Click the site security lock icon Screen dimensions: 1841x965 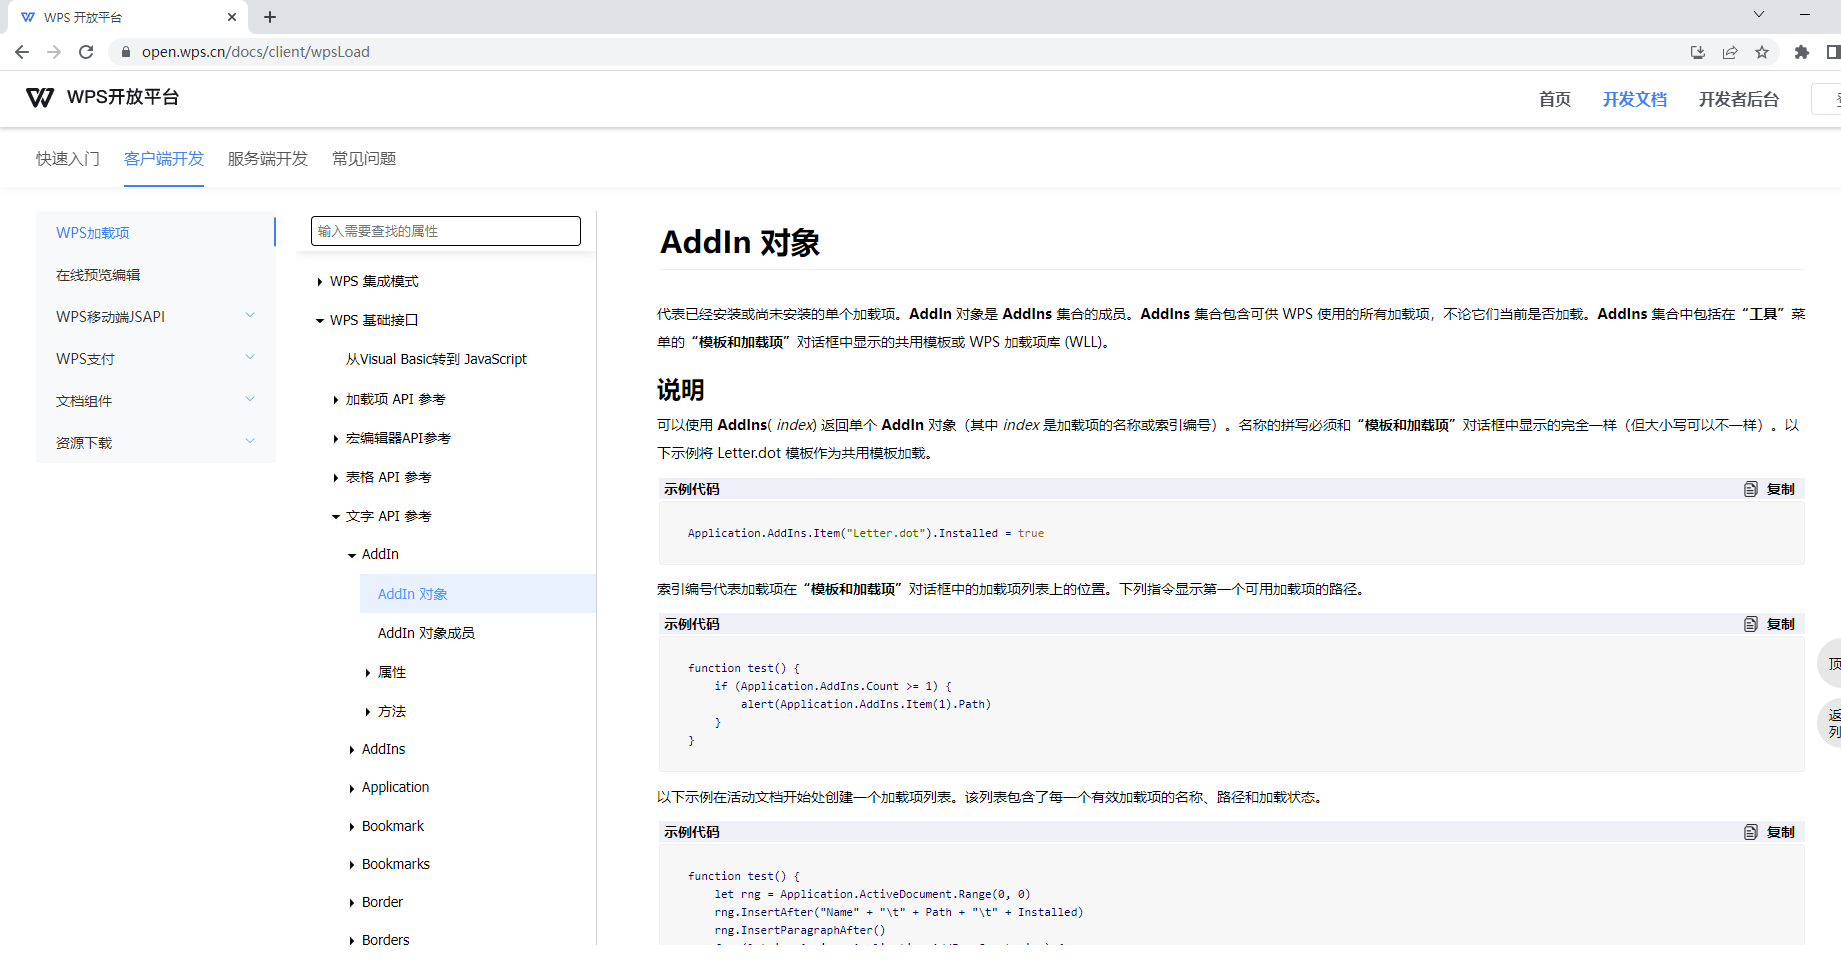pyautogui.click(x=126, y=52)
